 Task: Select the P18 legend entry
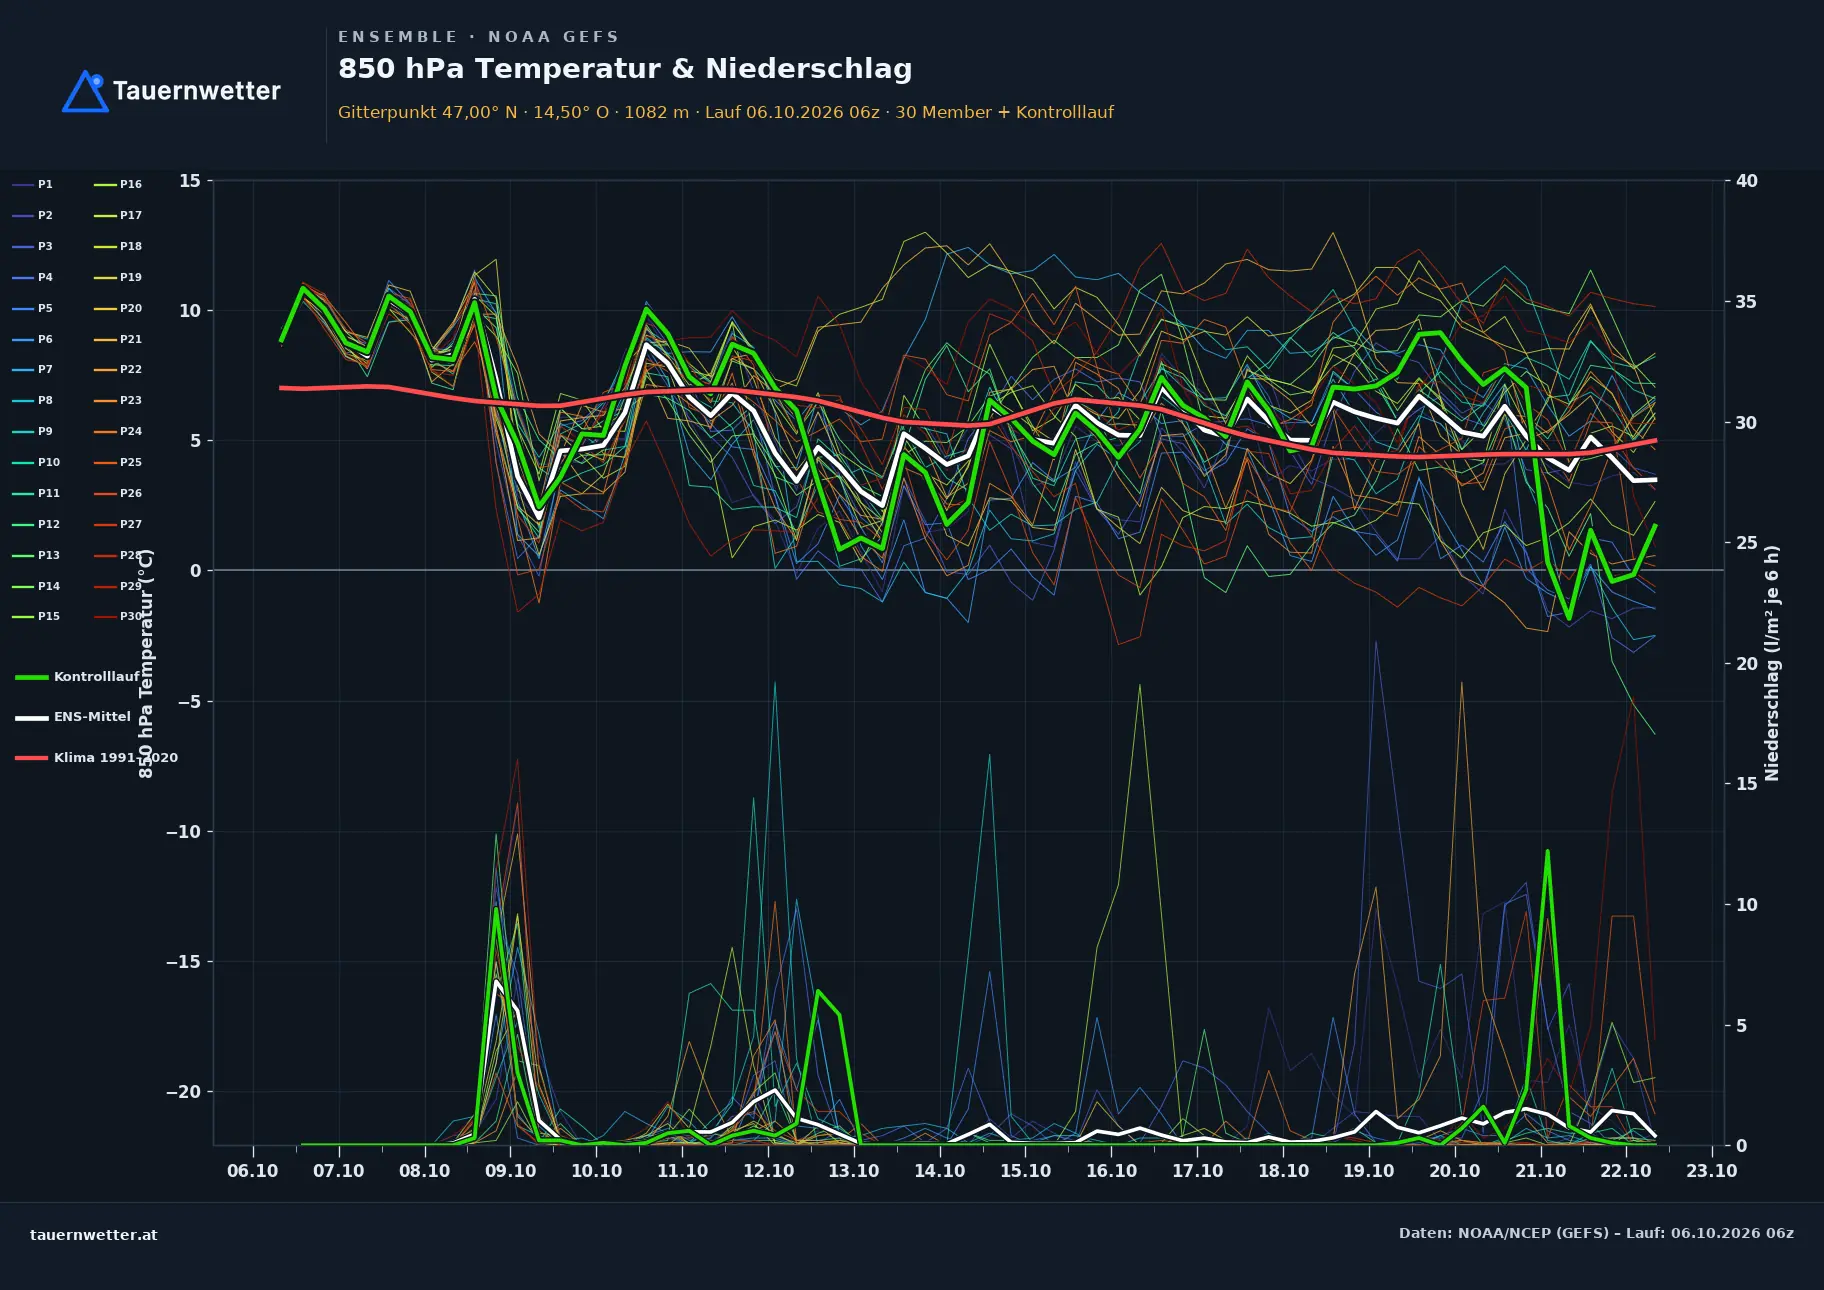[x=118, y=246]
